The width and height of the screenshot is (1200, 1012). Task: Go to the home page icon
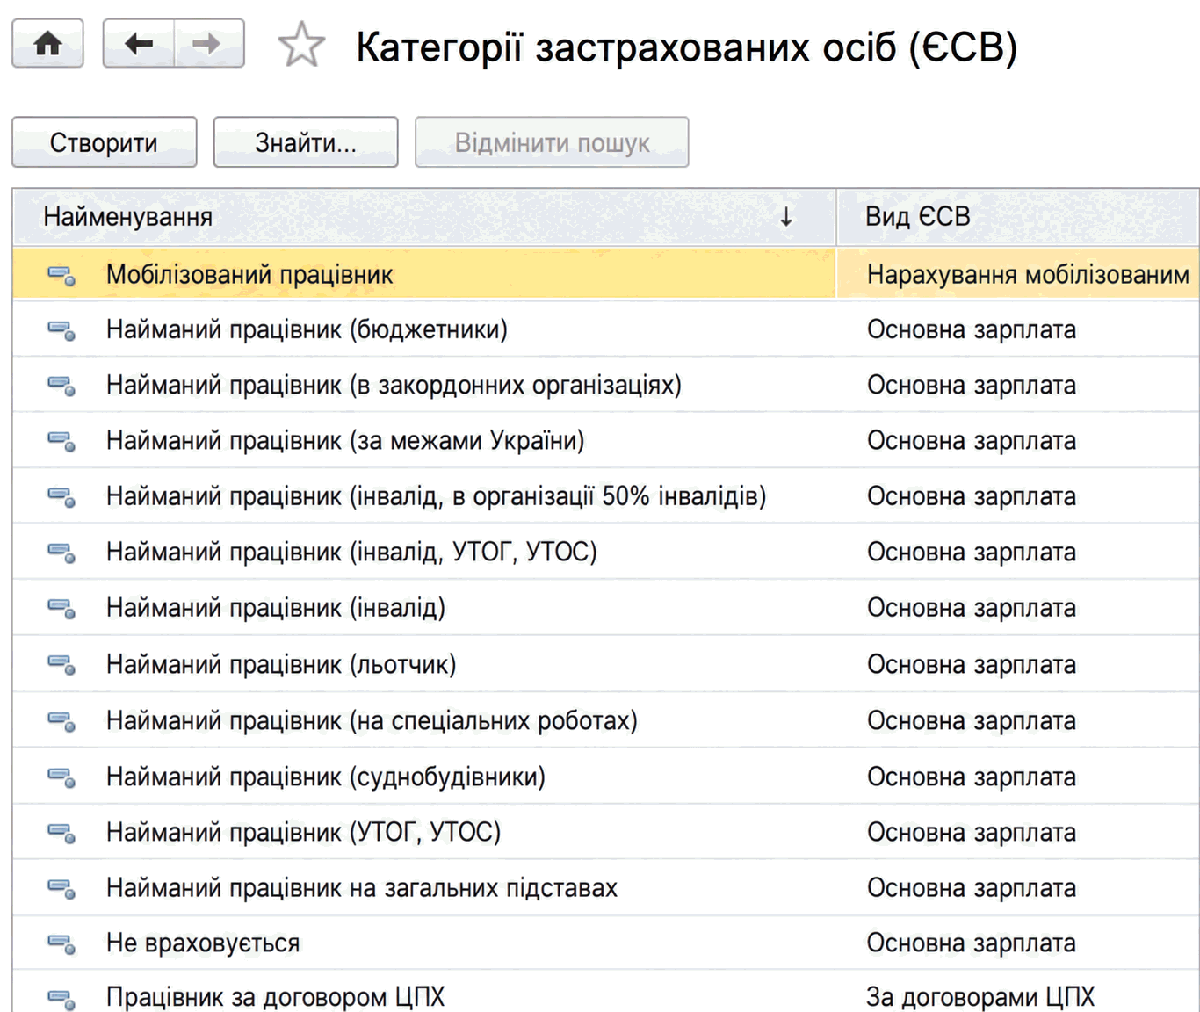[x=47, y=44]
